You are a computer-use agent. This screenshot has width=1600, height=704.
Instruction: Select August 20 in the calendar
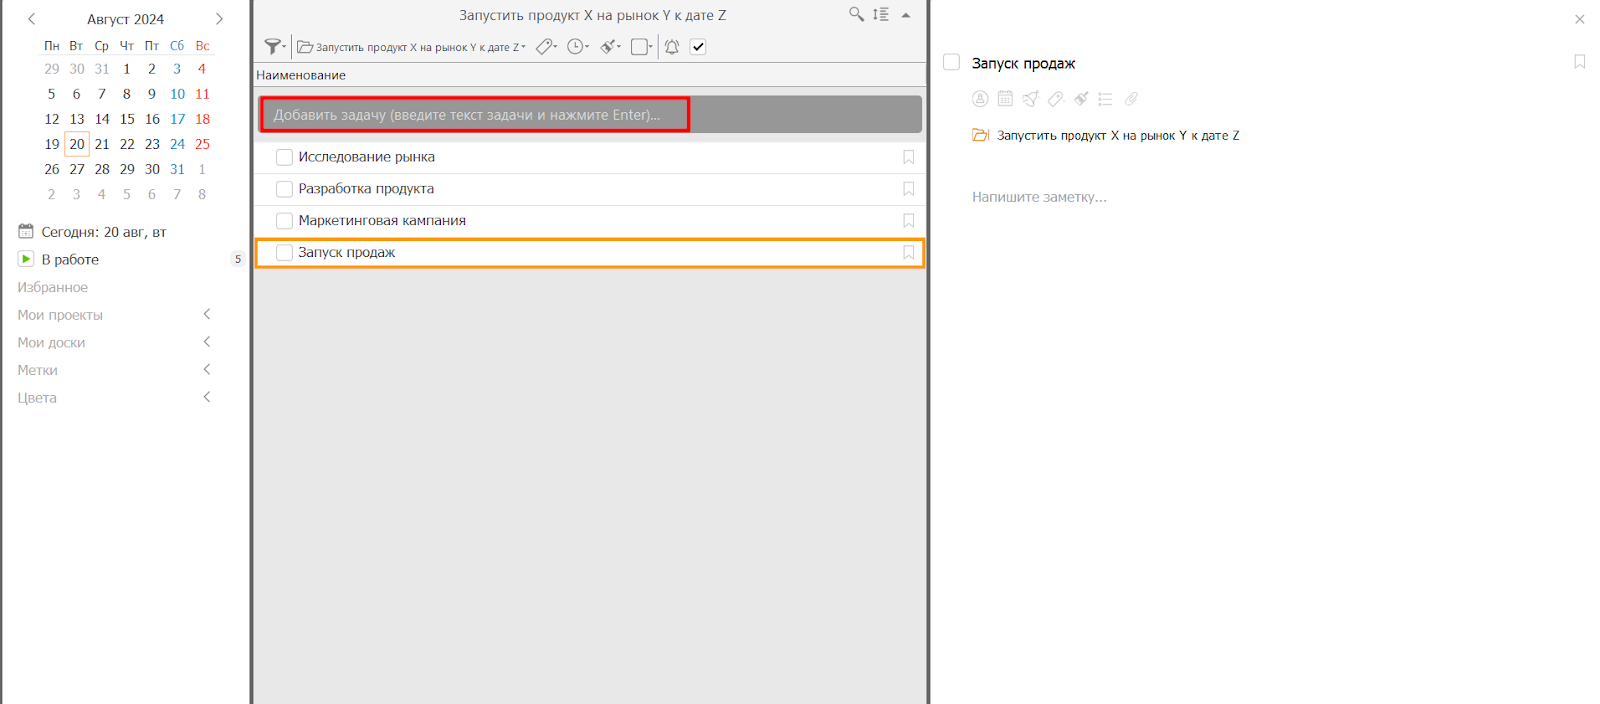[x=77, y=144]
